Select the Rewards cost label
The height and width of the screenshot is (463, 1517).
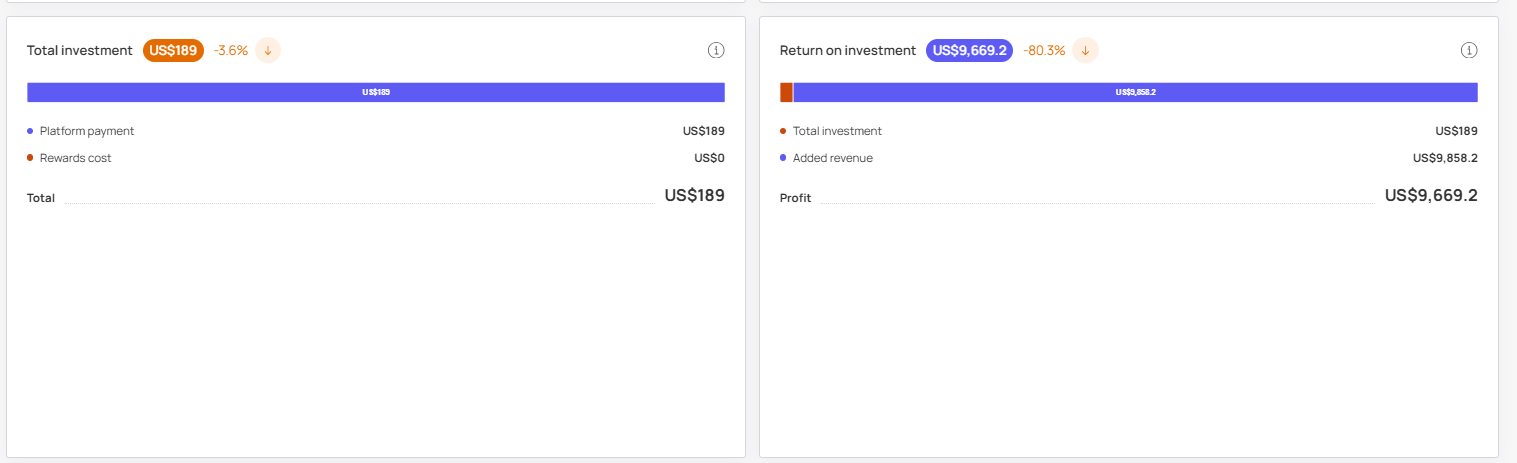click(76, 158)
